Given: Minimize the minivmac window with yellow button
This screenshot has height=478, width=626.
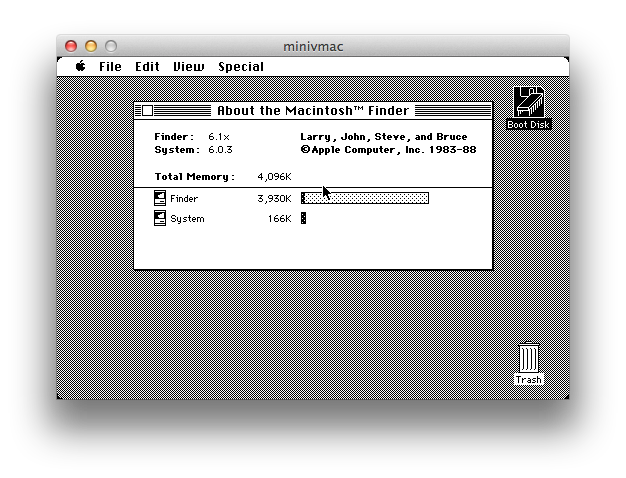Looking at the screenshot, I should 91,46.
